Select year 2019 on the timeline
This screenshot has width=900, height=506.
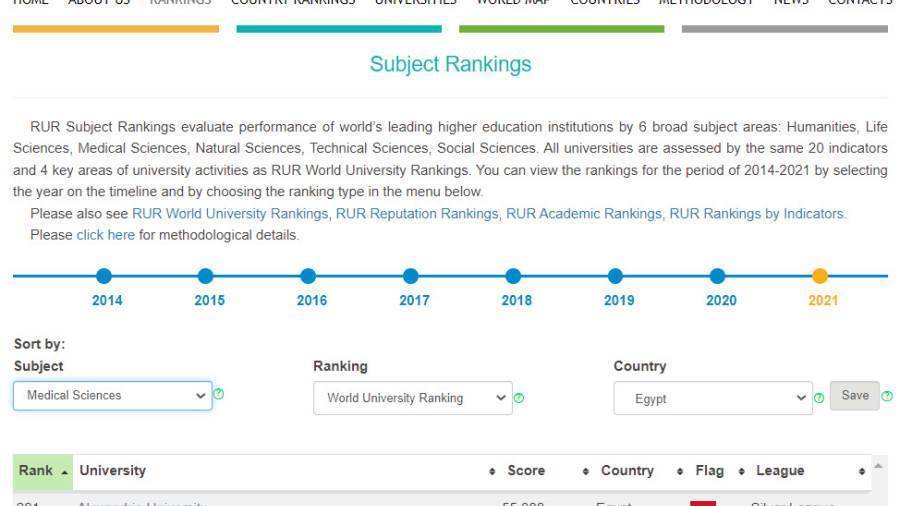pos(615,276)
